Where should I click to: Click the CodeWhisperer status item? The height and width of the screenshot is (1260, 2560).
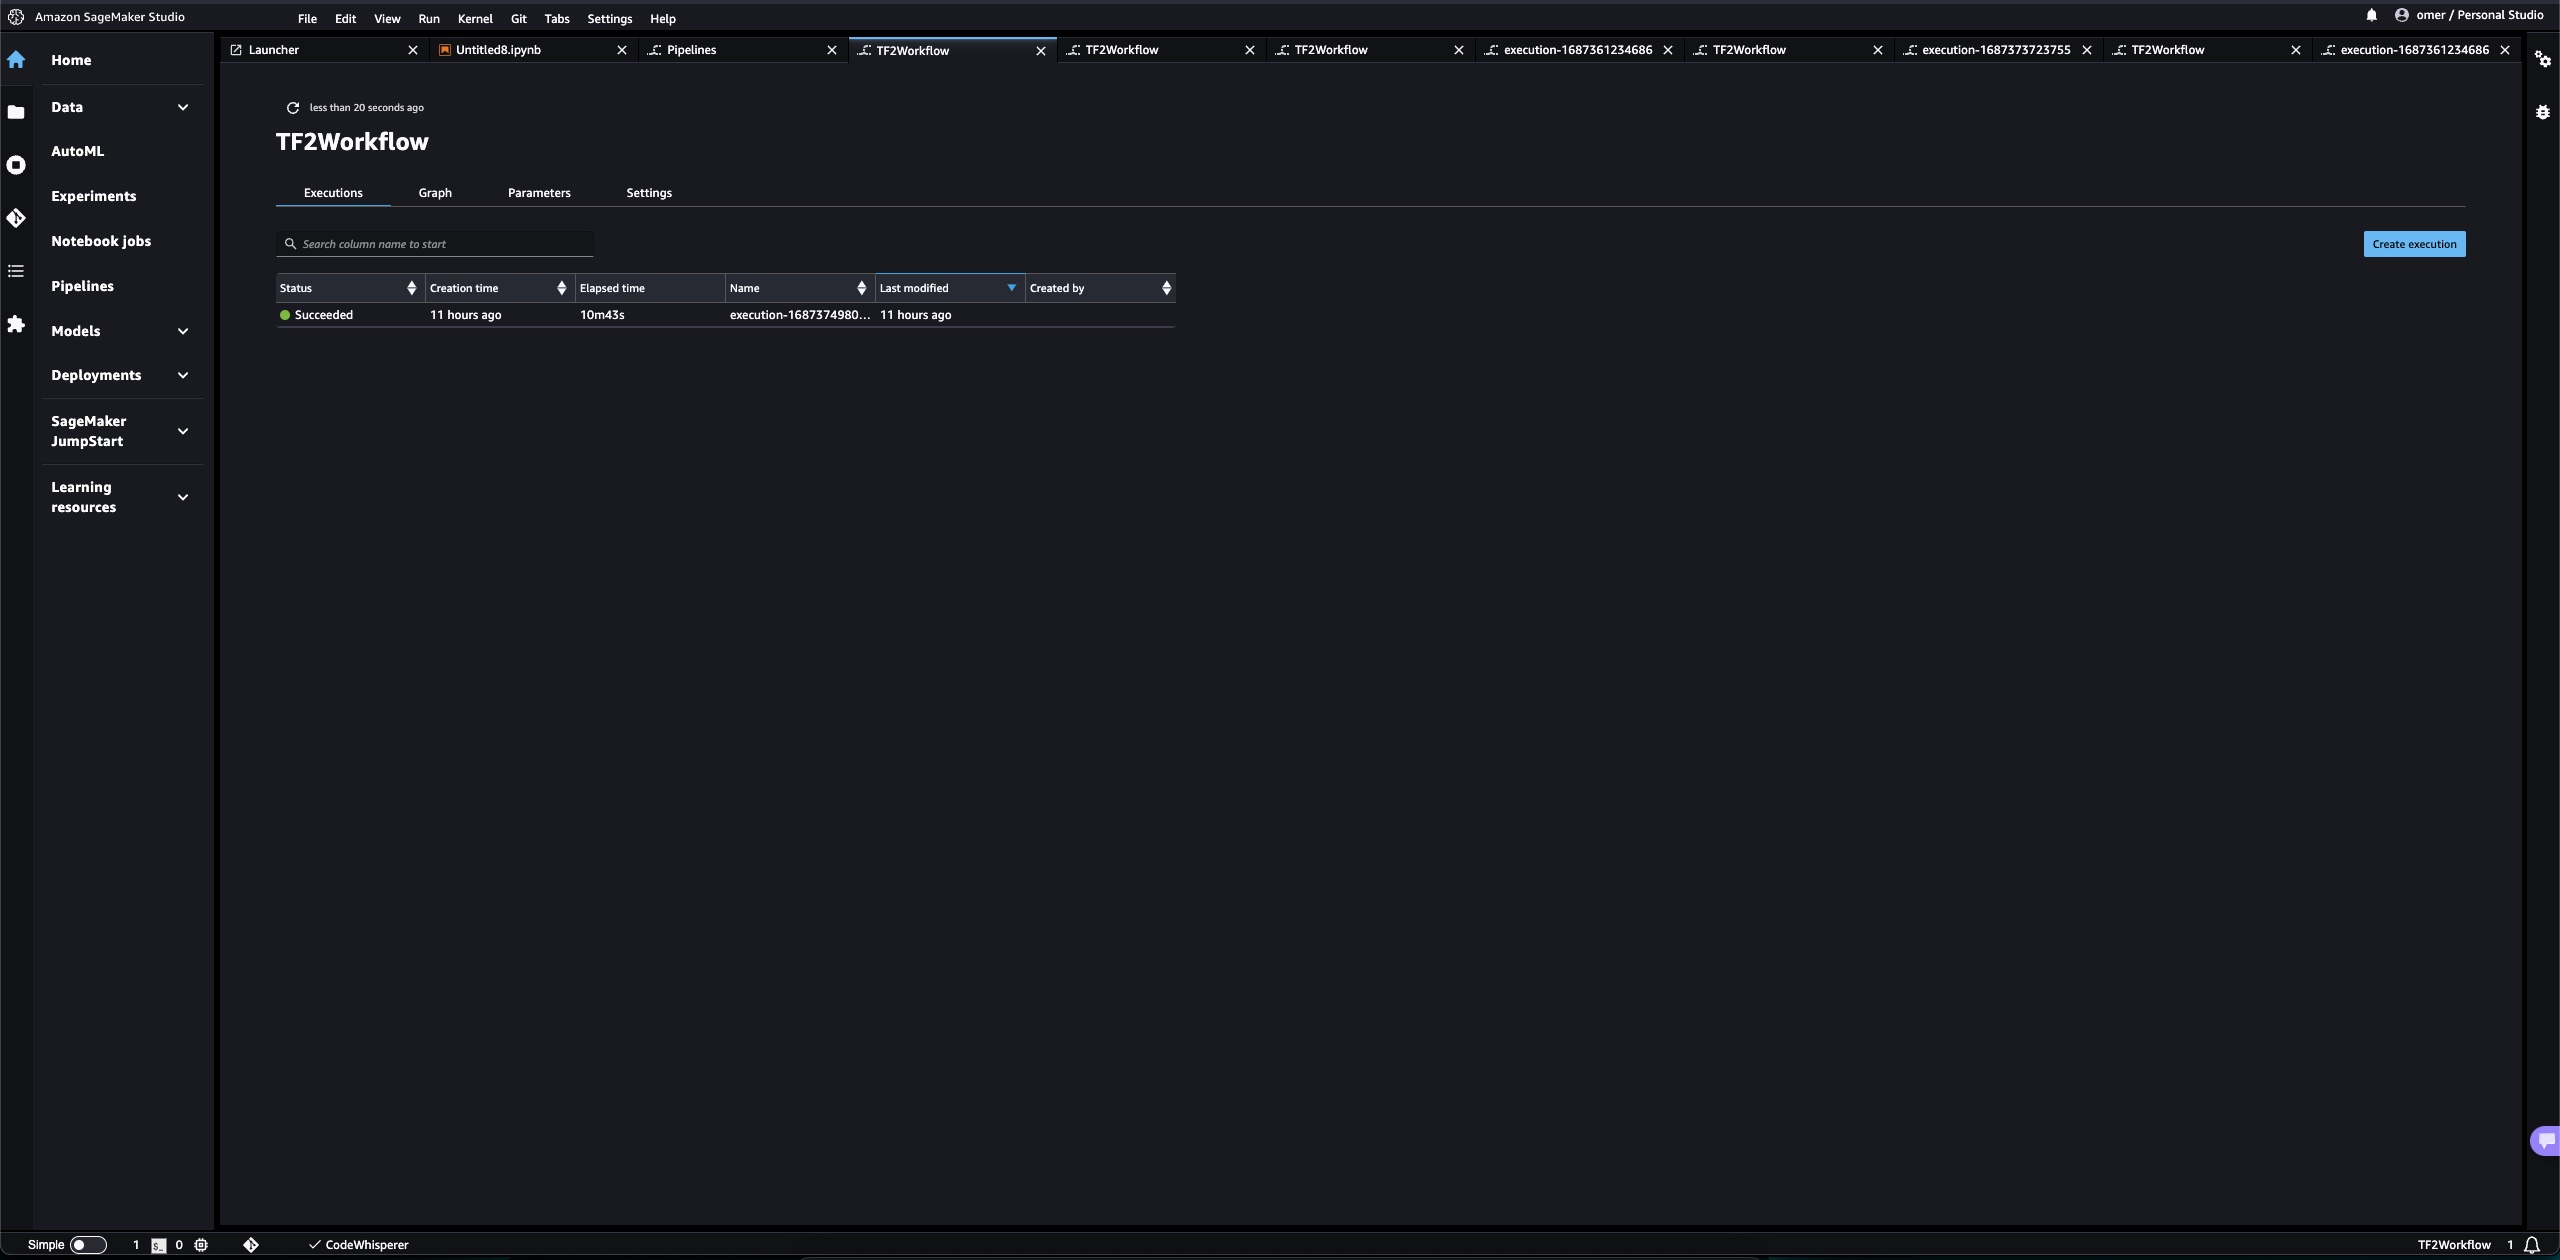click(359, 1245)
